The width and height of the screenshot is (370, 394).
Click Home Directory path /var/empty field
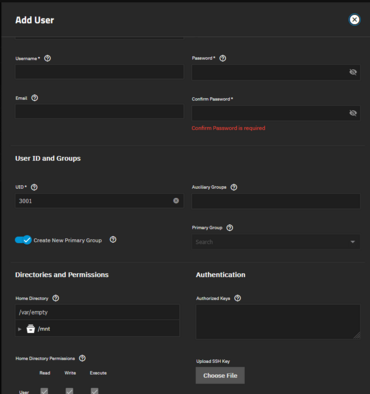97,312
